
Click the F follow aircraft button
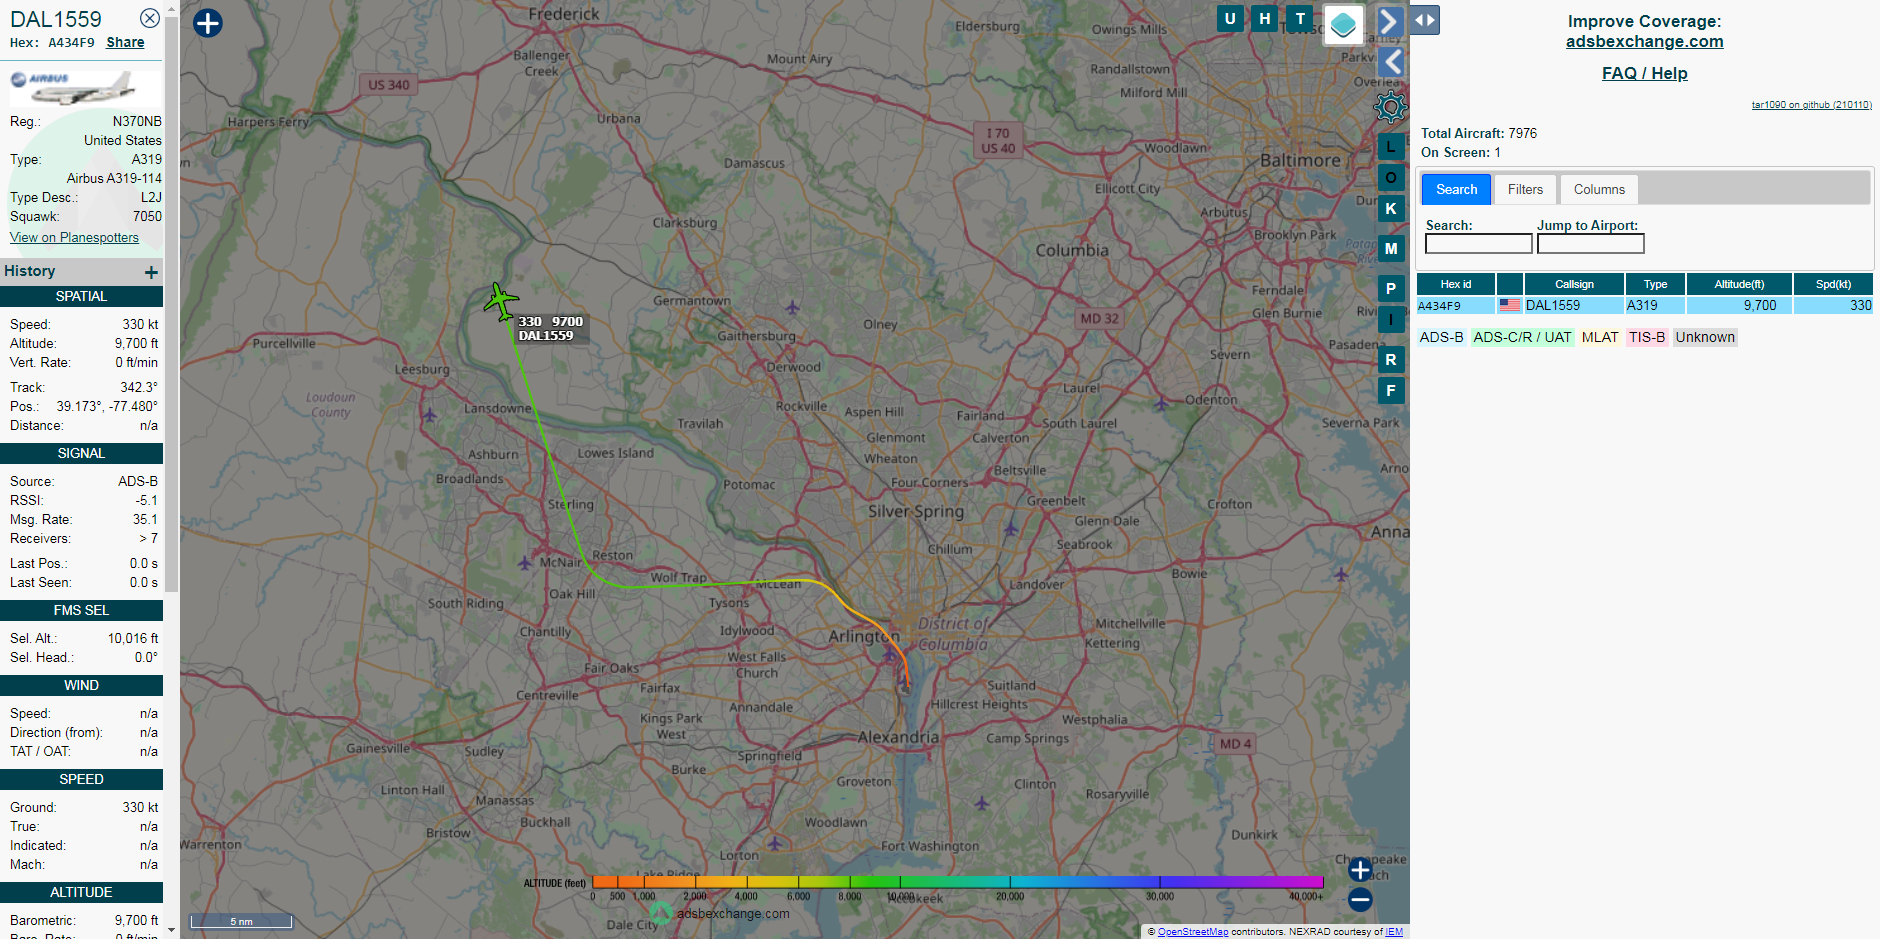(x=1391, y=390)
